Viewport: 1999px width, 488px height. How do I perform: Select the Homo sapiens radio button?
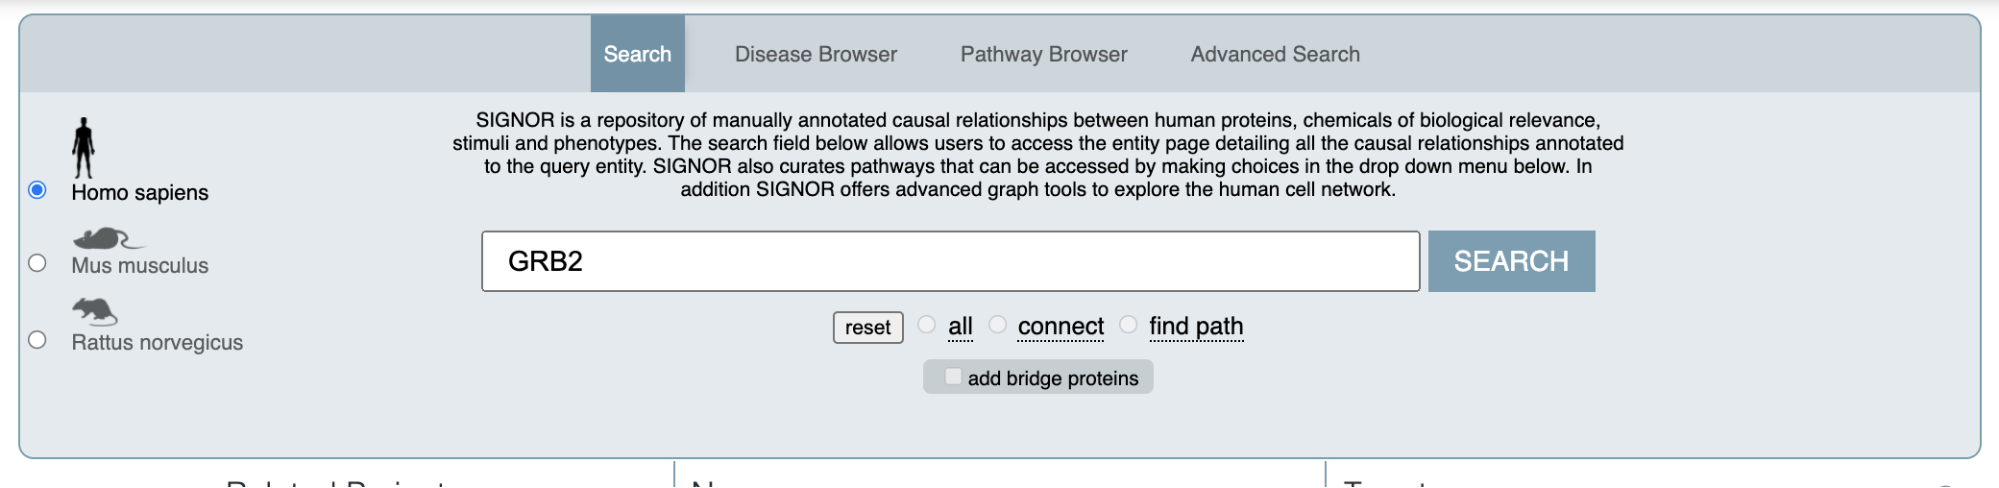[38, 190]
